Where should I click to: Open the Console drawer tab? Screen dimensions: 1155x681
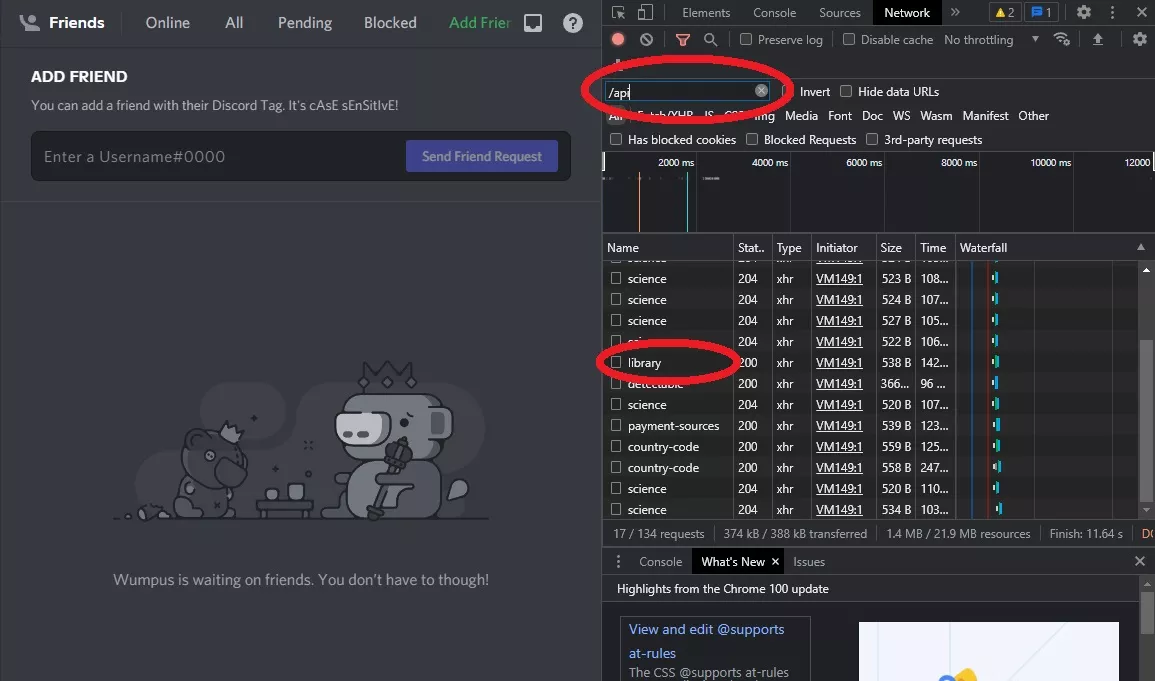pyautogui.click(x=660, y=562)
